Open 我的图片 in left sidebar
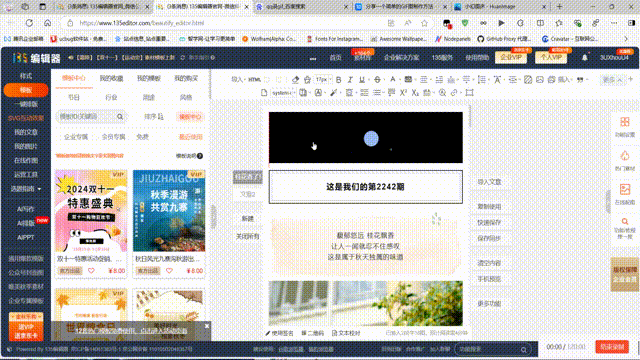The width and height of the screenshot is (640, 360). [26, 146]
